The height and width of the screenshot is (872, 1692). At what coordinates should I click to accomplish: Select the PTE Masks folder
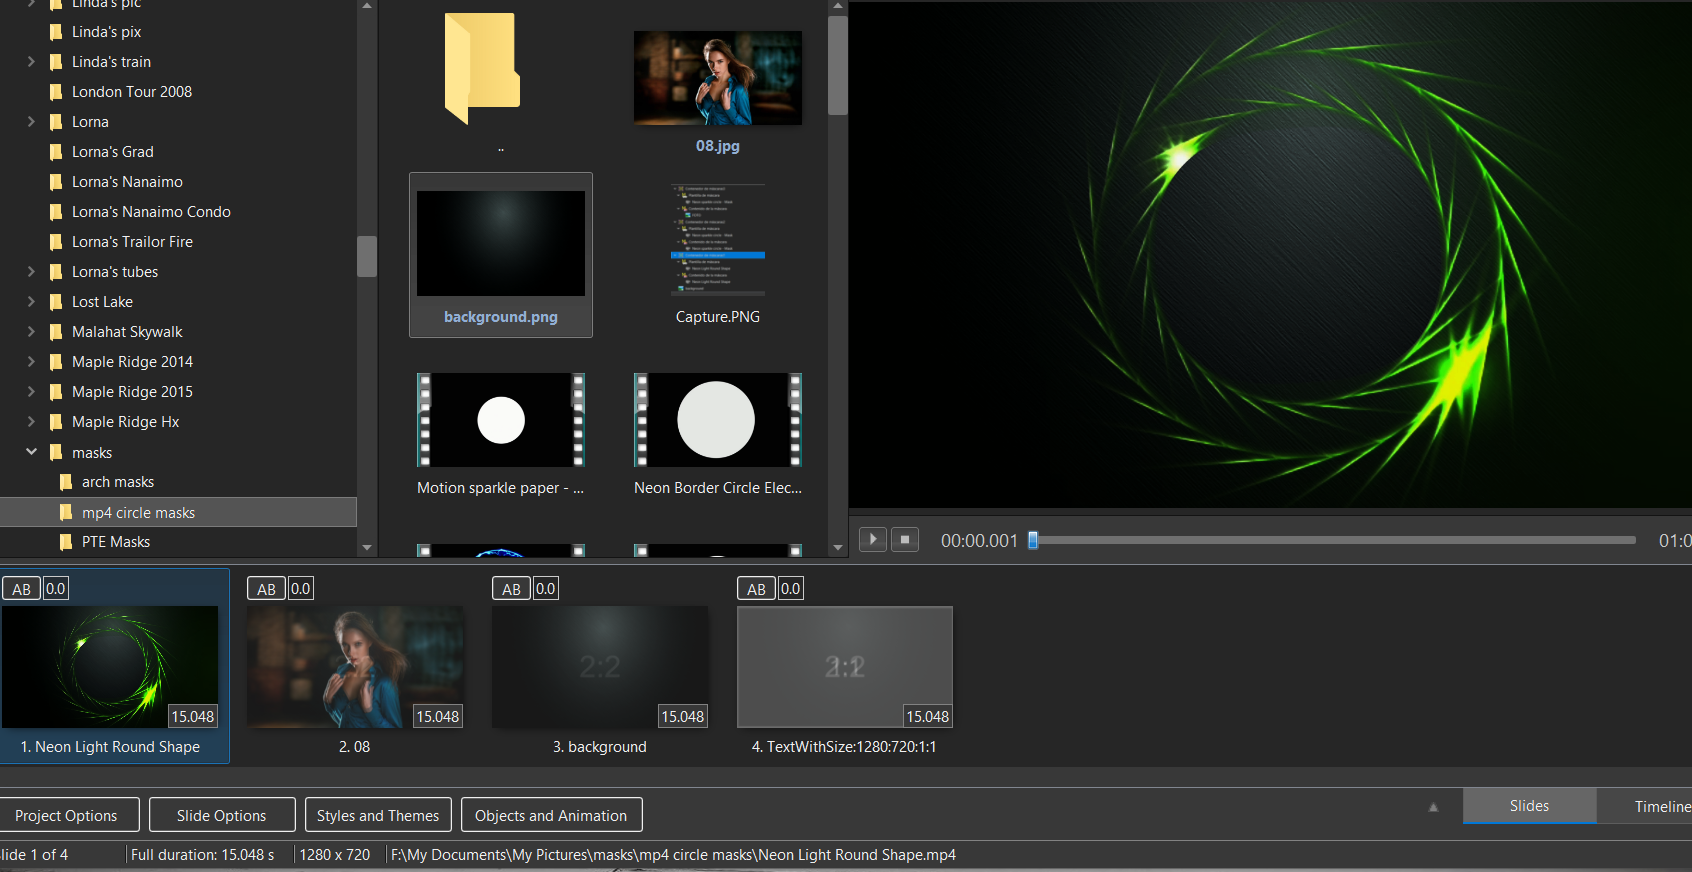[116, 542]
